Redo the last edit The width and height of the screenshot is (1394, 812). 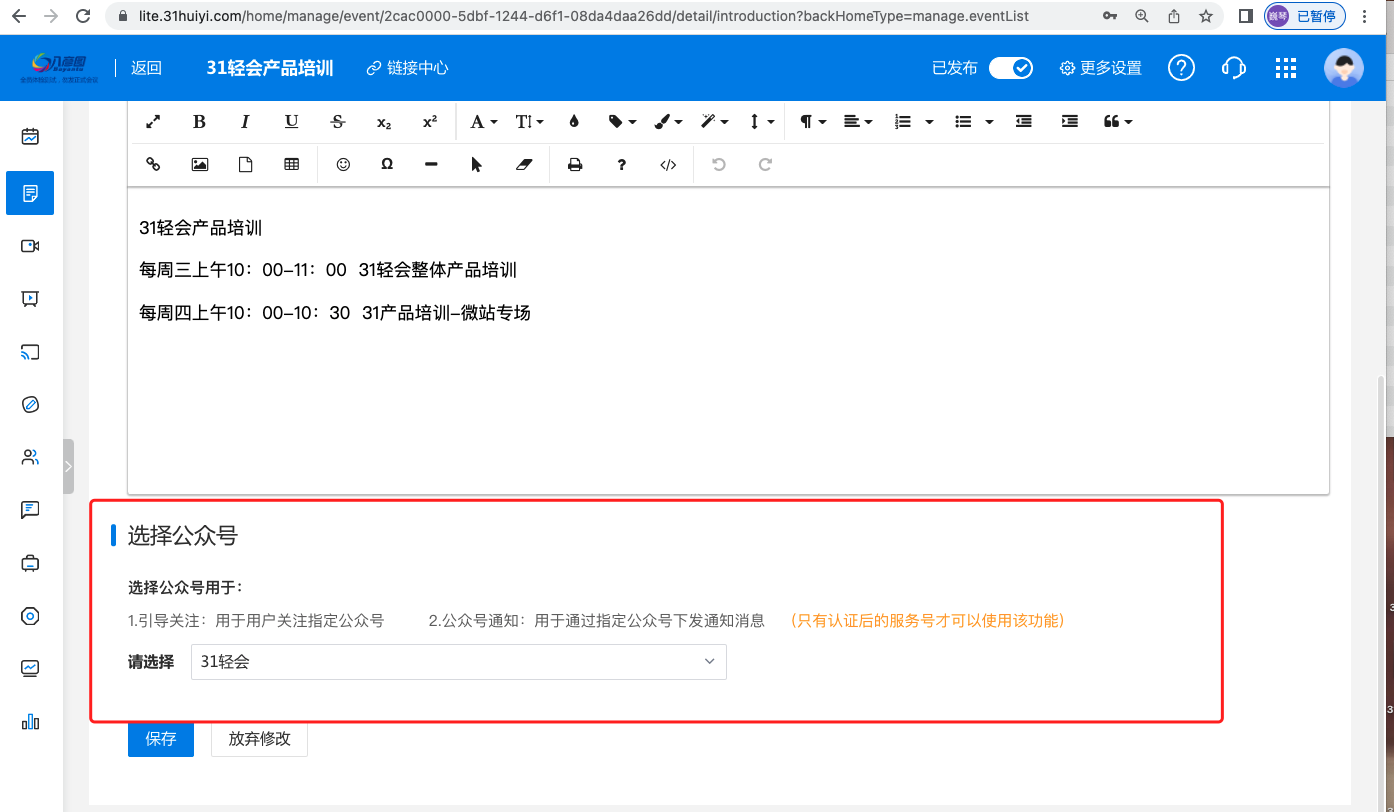(765, 165)
